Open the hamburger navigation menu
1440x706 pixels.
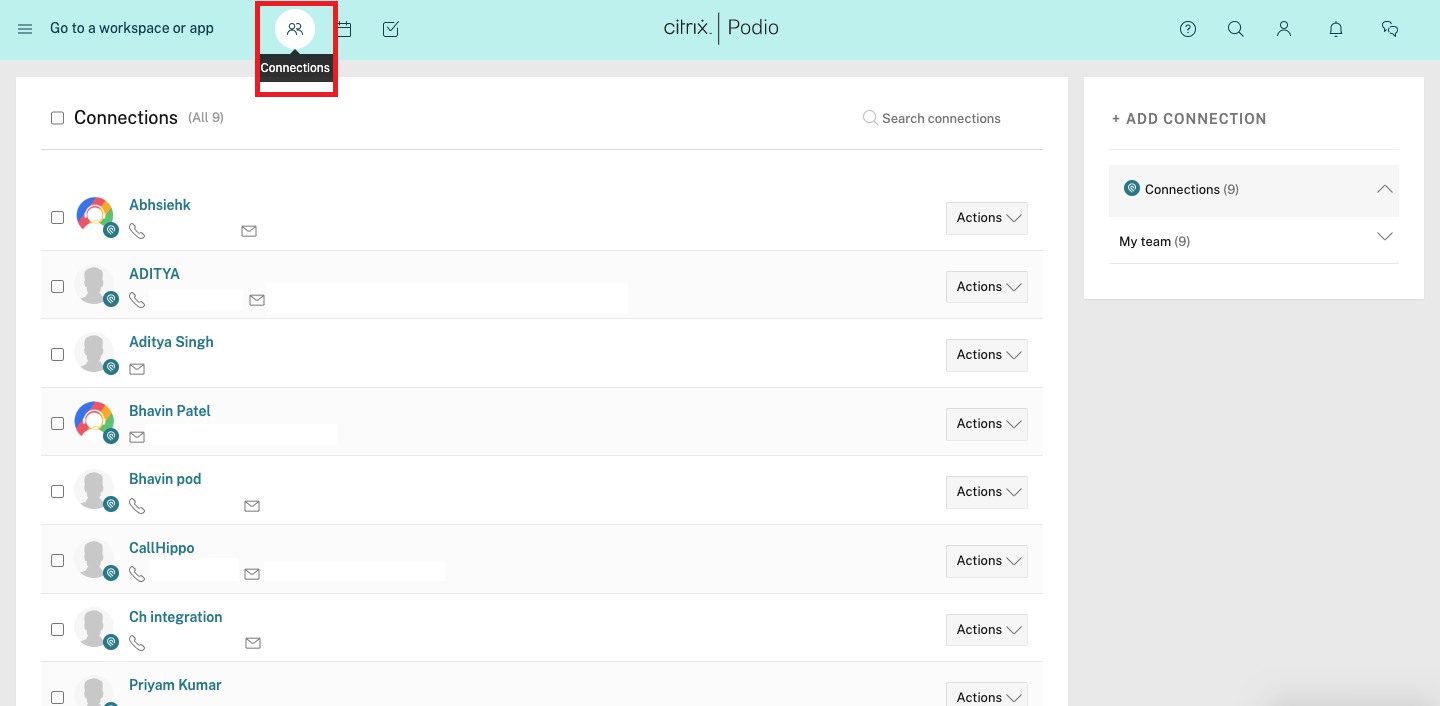(x=25, y=29)
